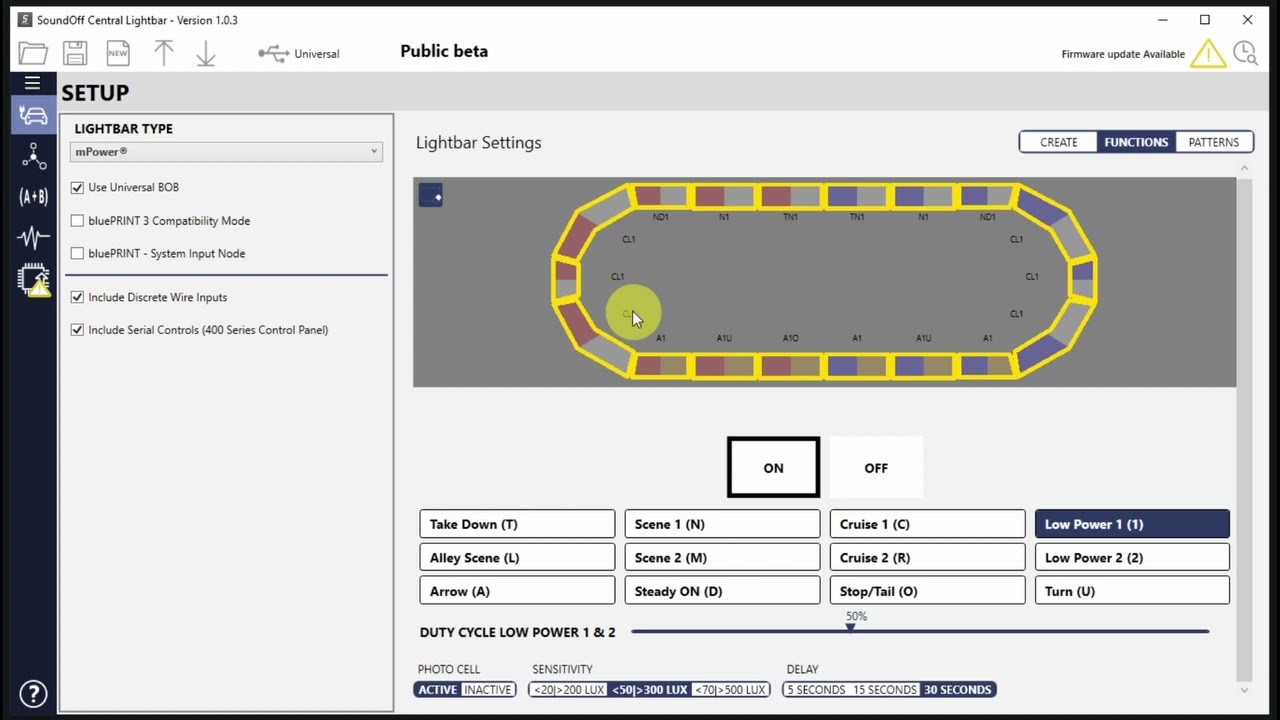1280x720 pixels.
Task: Open the node network sidebar icon
Action: click(x=33, y=155)
